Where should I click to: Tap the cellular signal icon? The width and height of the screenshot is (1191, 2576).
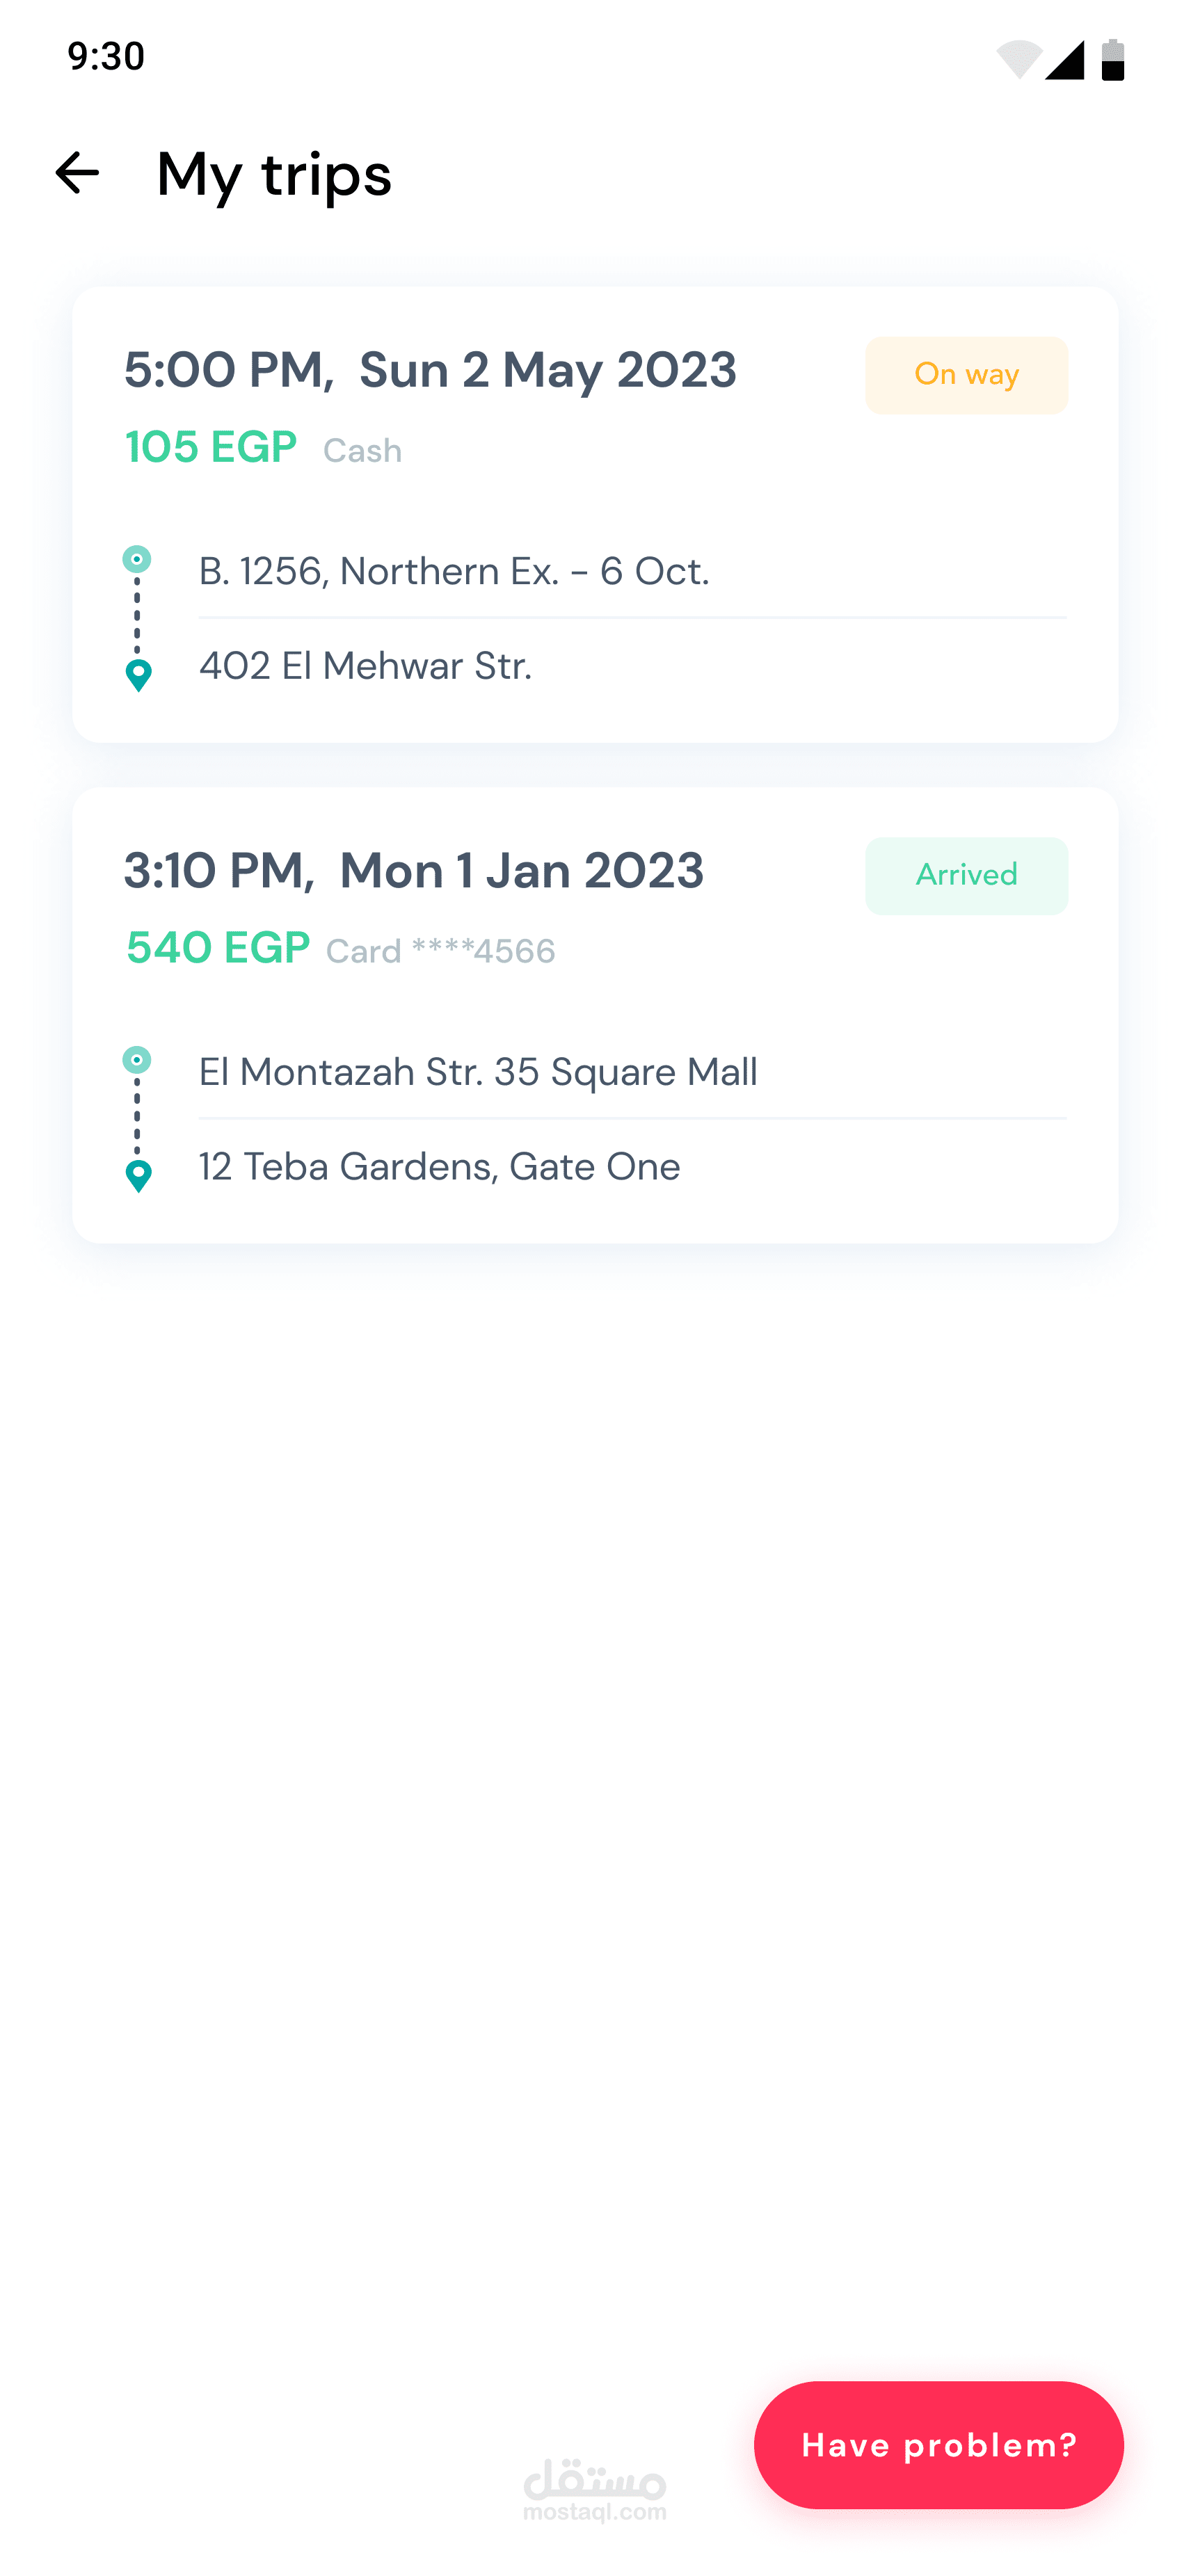click(x=1065, y=59)
